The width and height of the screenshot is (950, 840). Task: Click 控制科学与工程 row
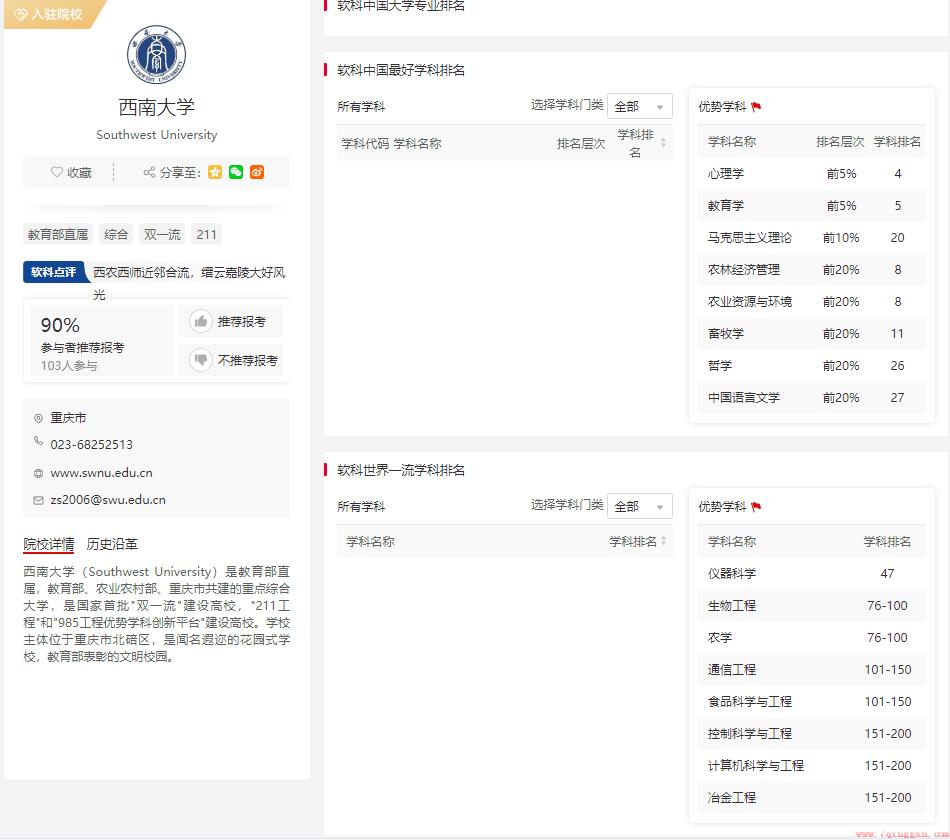(811, 733)
